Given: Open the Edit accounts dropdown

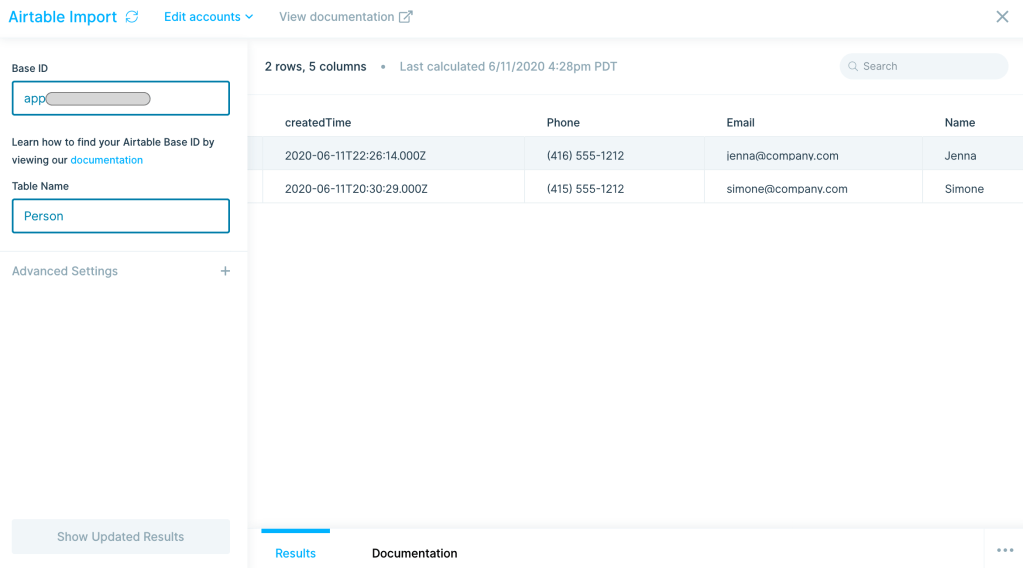Looking at the screenshot, I should [208, 17].
